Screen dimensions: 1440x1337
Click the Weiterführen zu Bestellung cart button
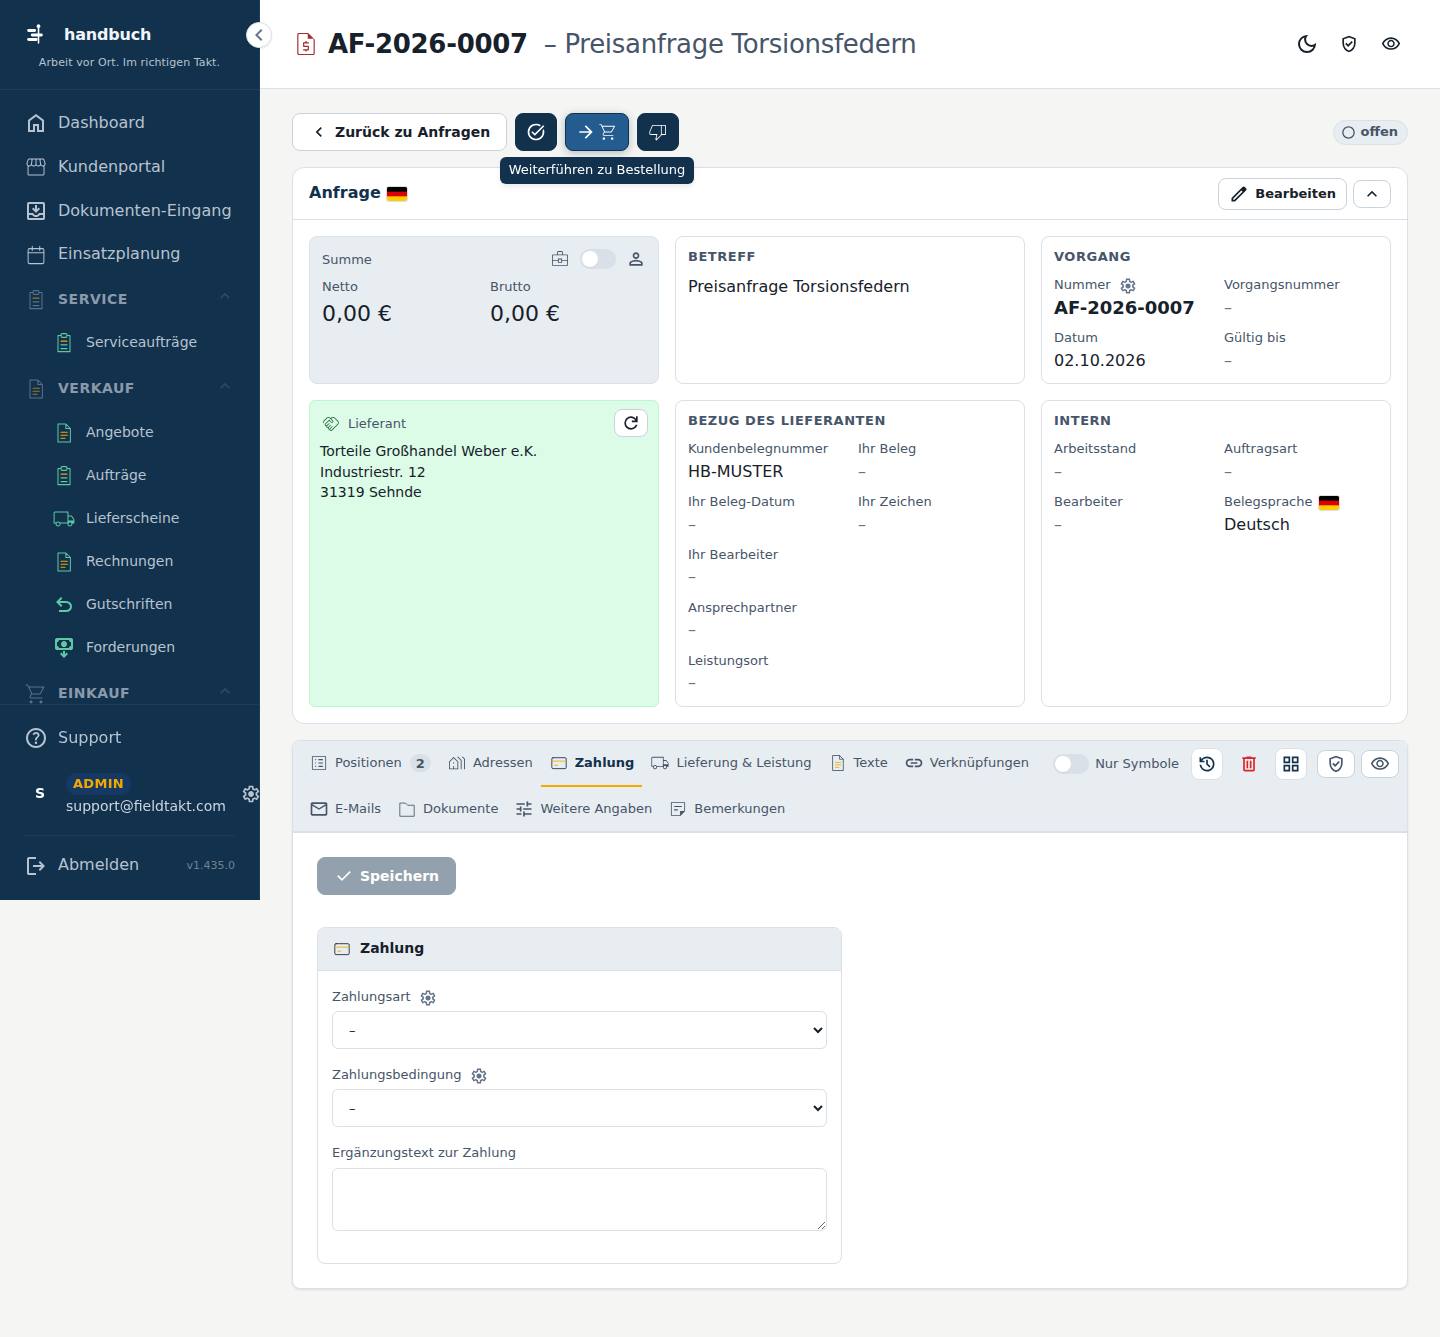597,132
